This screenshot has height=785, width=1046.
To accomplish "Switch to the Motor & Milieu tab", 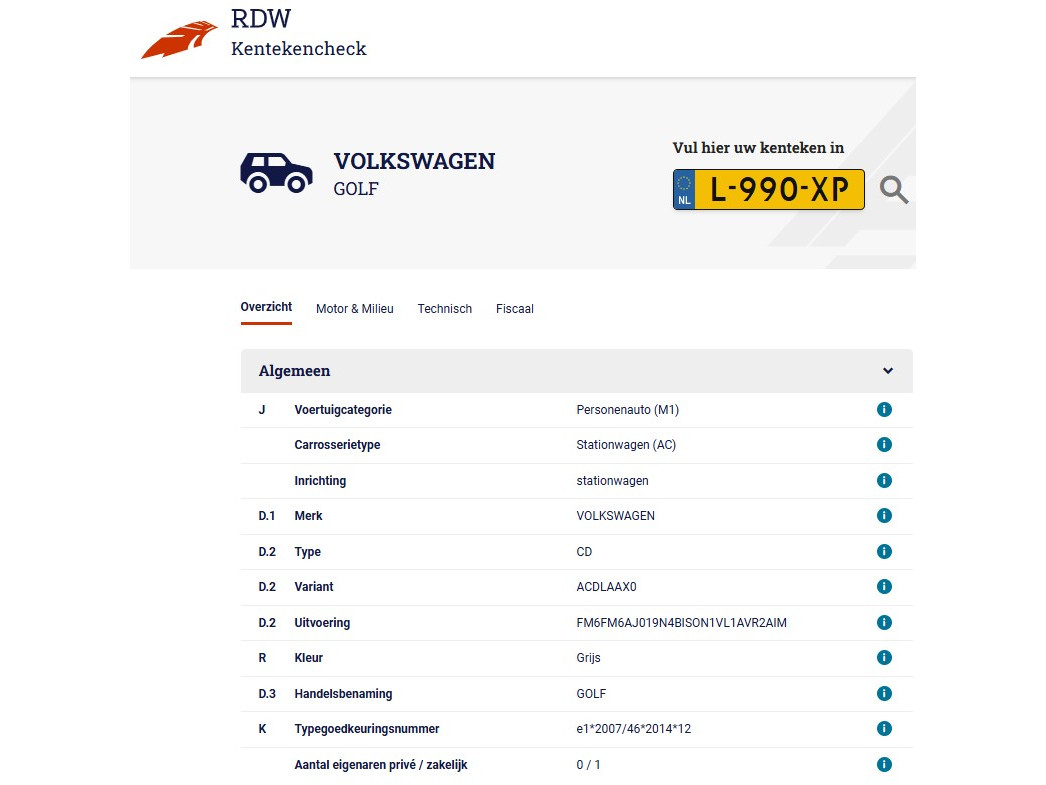I will pos(355,309).
